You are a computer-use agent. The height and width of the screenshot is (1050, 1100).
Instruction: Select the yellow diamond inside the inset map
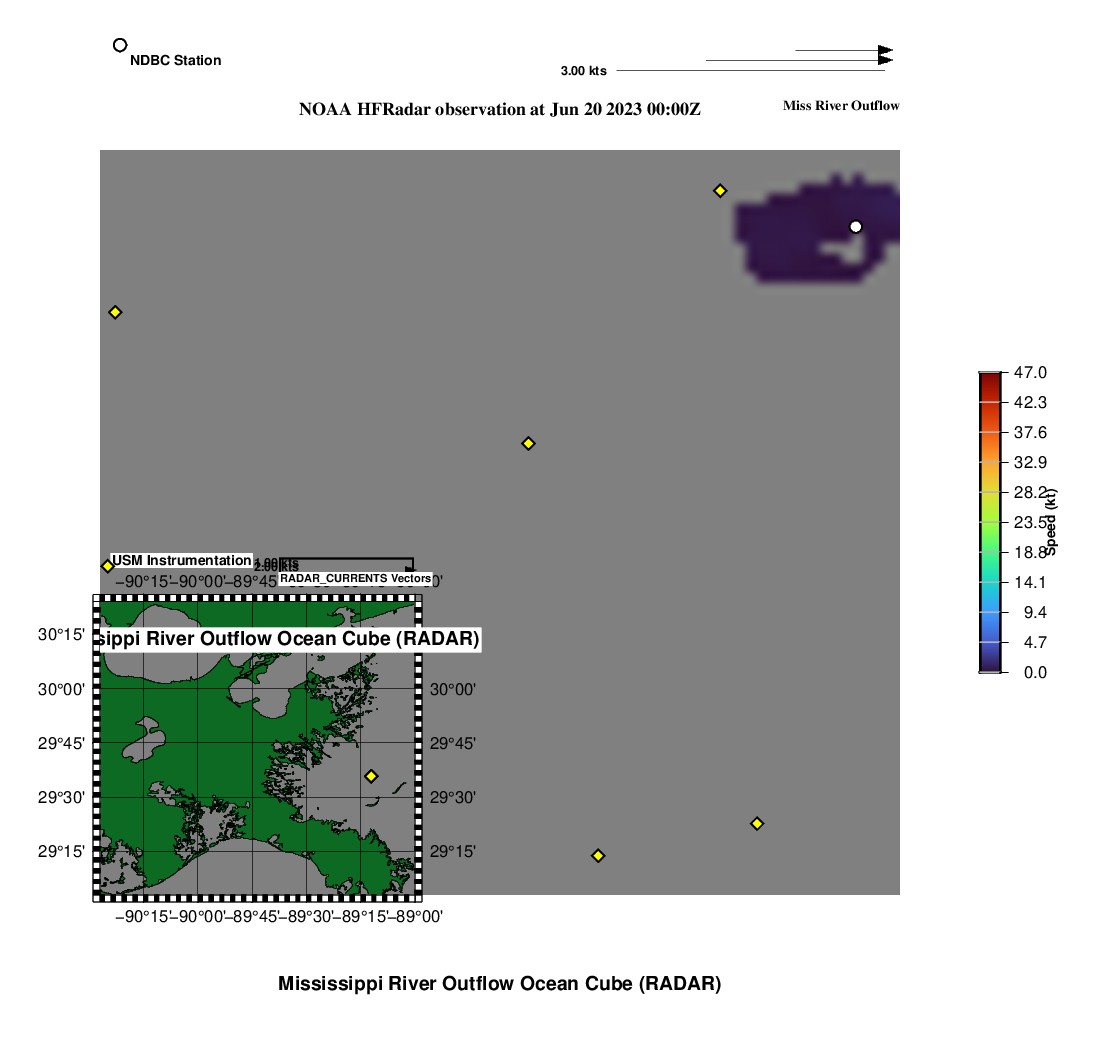point(371,776)
